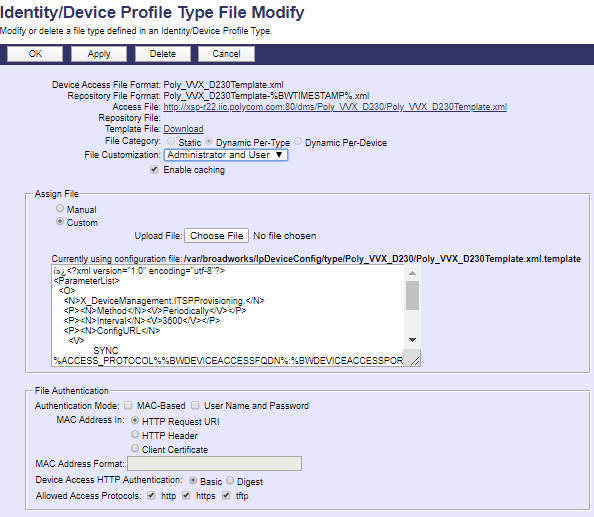The height and width of the screenshot is (517, 594).
Task: Enable User Name and Password authentication
Action: point(195,406)
